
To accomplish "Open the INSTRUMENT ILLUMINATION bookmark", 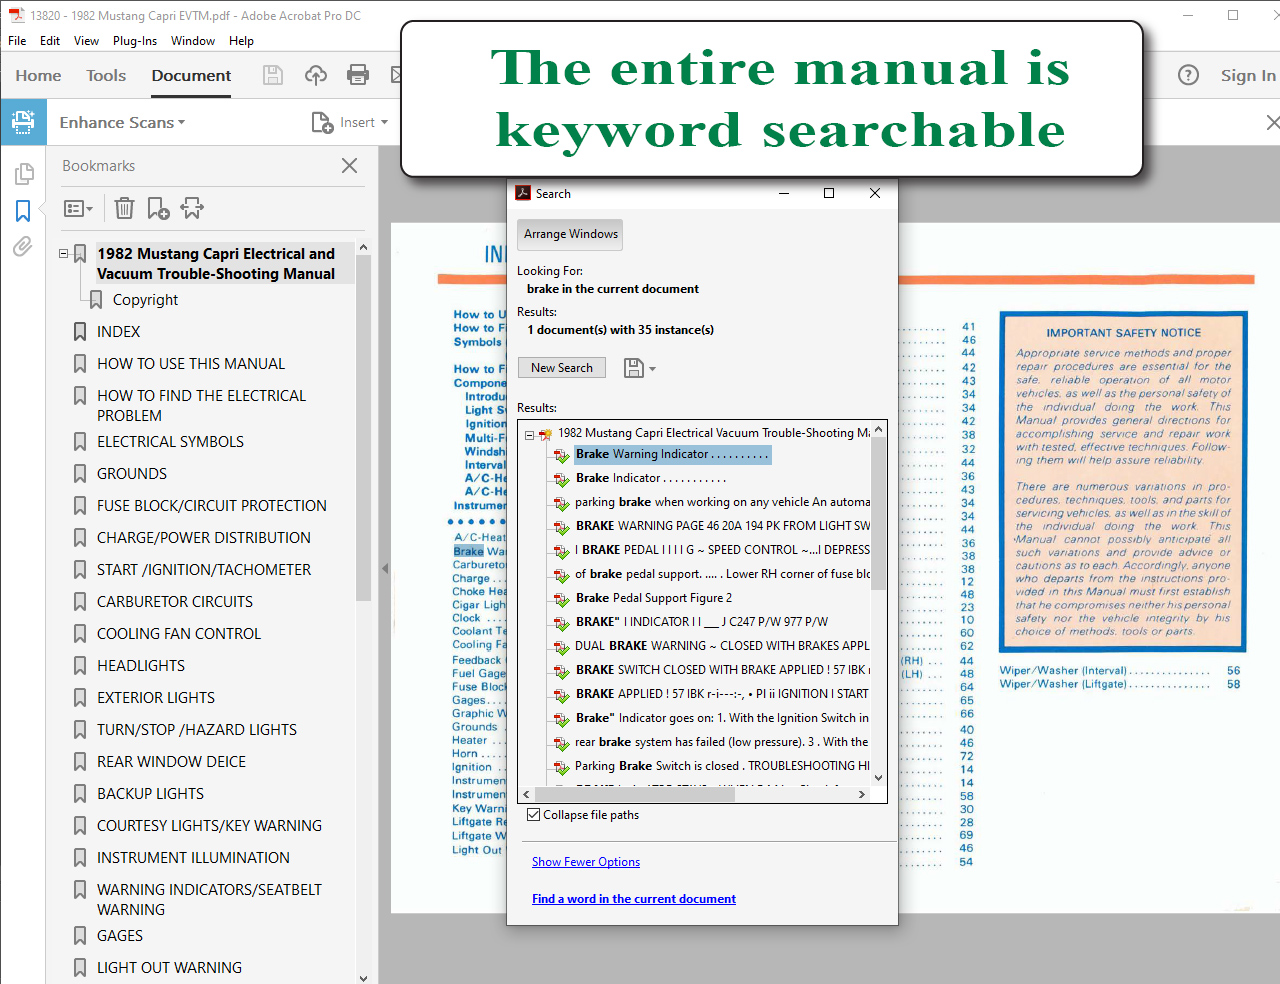I will (x=193, y=858).
